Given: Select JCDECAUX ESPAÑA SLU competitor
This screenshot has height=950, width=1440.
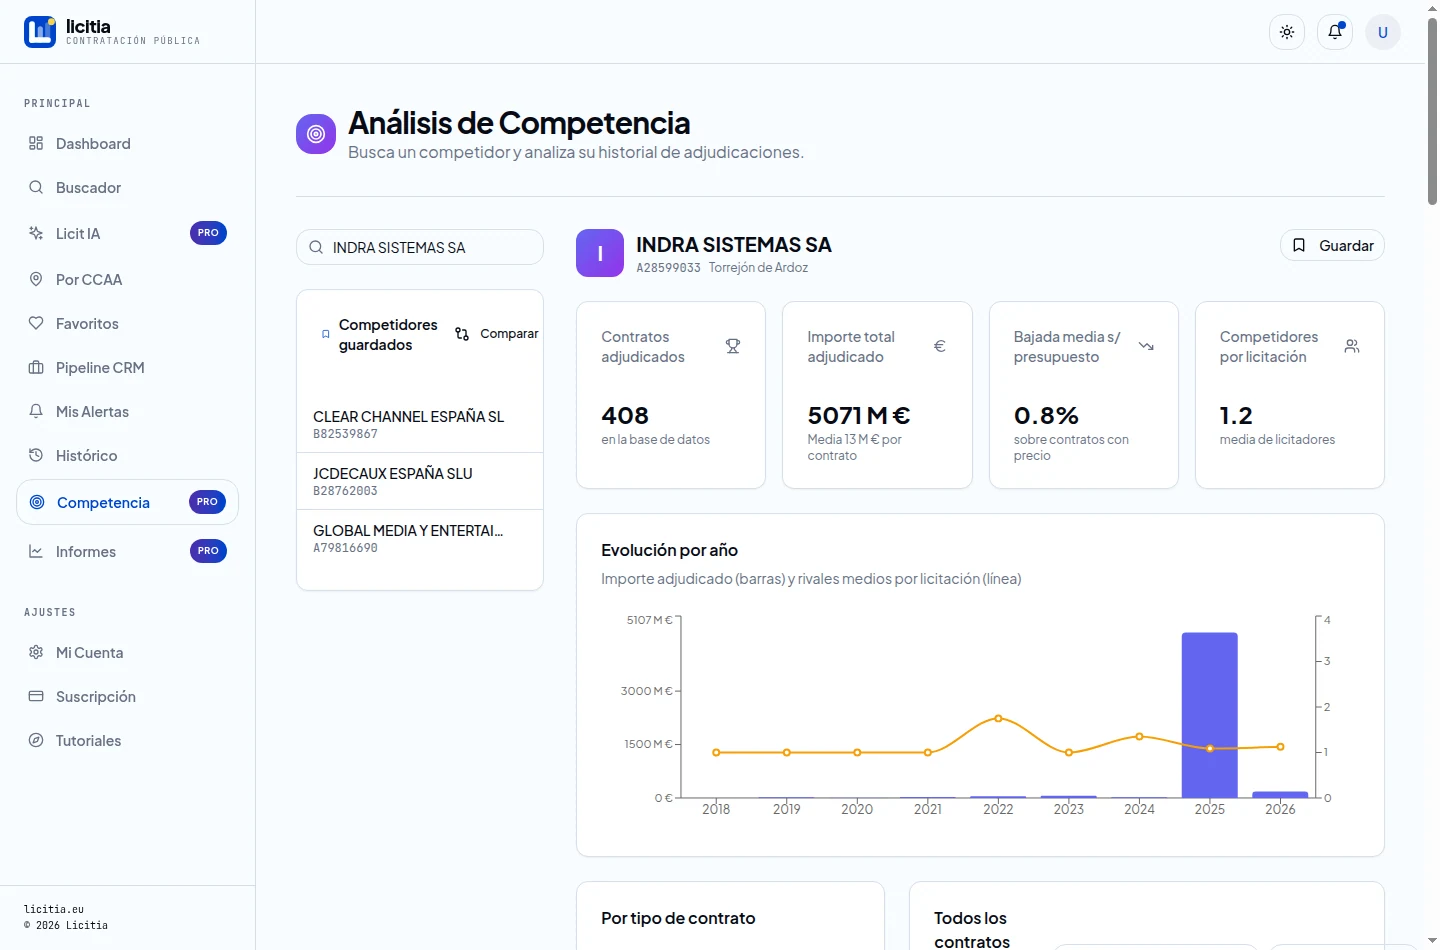Looking at the screenshot, I should click(x=420, y=481).
